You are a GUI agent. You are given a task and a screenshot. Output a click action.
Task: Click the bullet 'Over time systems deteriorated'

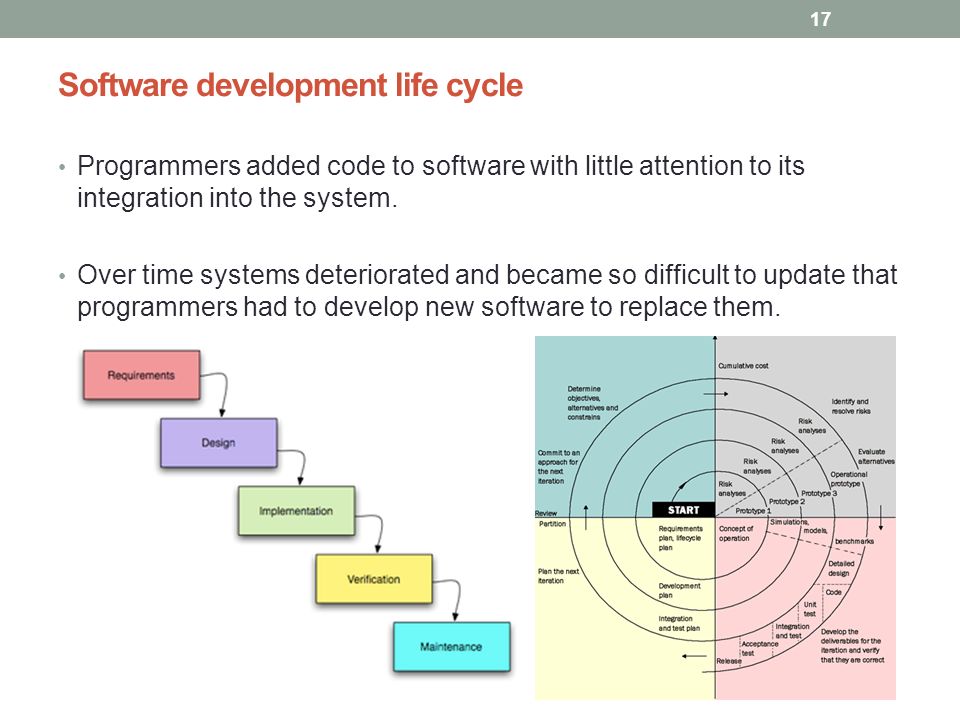tap(487, 291)
